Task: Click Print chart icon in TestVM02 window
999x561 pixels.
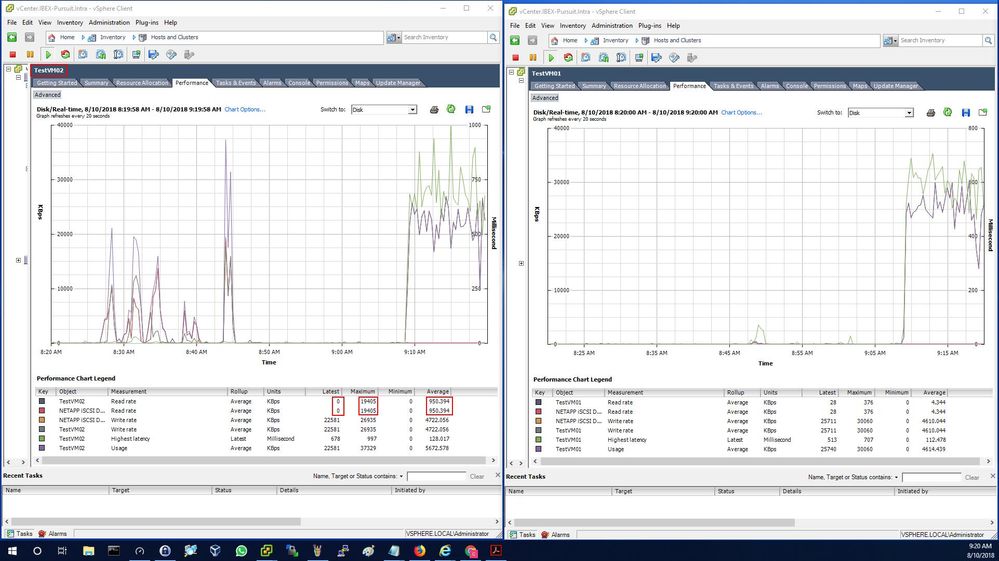Action: 434,110
